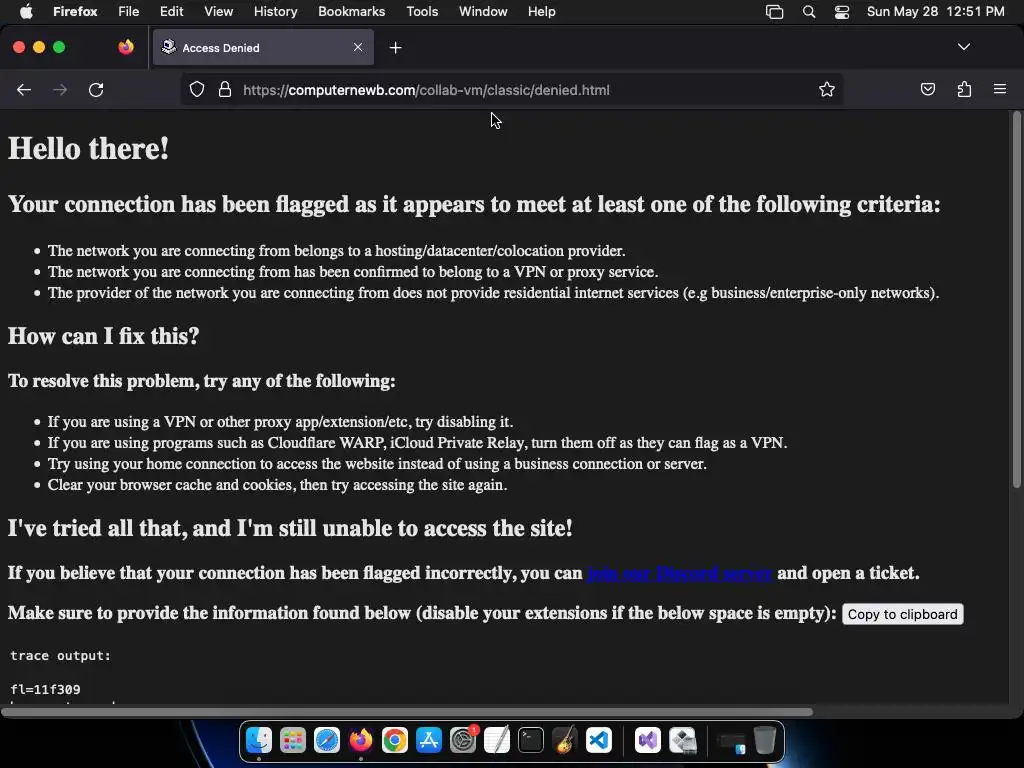Open TextEdit from the Dock
1024x768 pixels.
click(496, 740)
